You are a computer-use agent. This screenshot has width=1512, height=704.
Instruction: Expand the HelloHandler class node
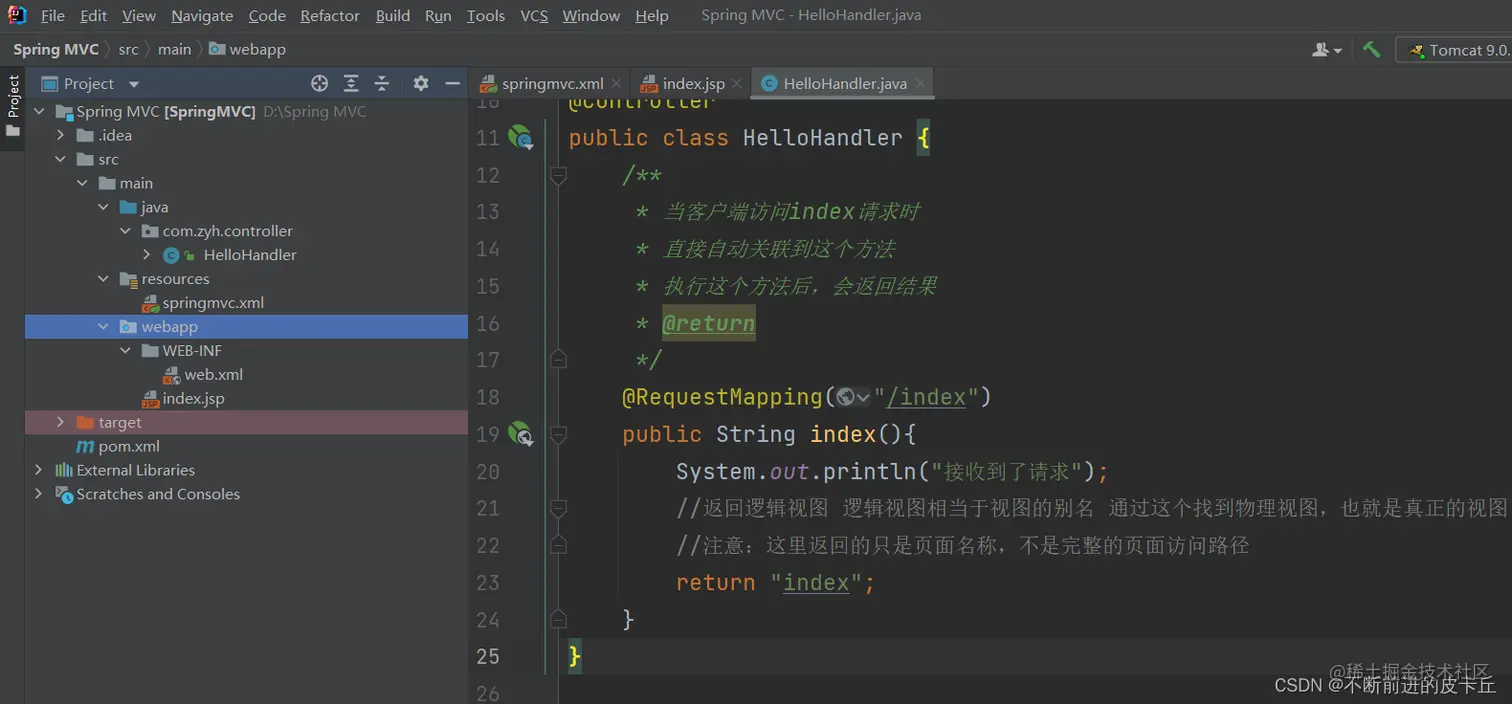[x=147, y=256]
